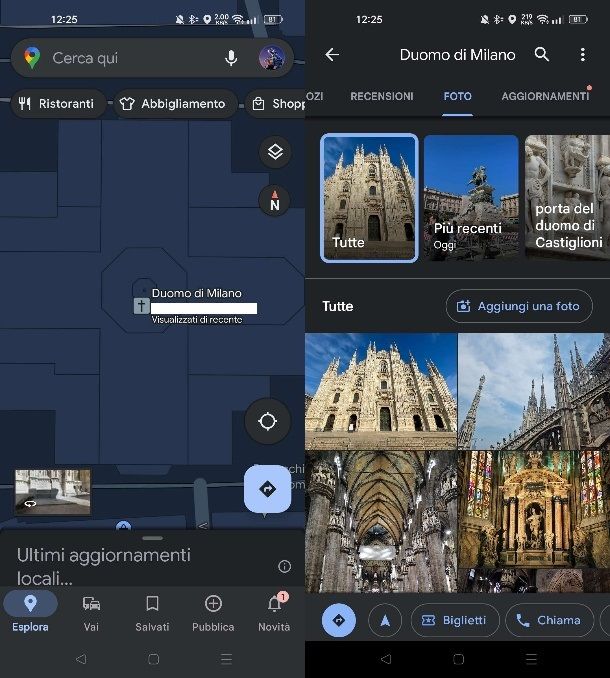The width and height of the screenshot is (610, 678).
Task: Tap the round blue directions button in photos
Action: click(x=339, y=620)
